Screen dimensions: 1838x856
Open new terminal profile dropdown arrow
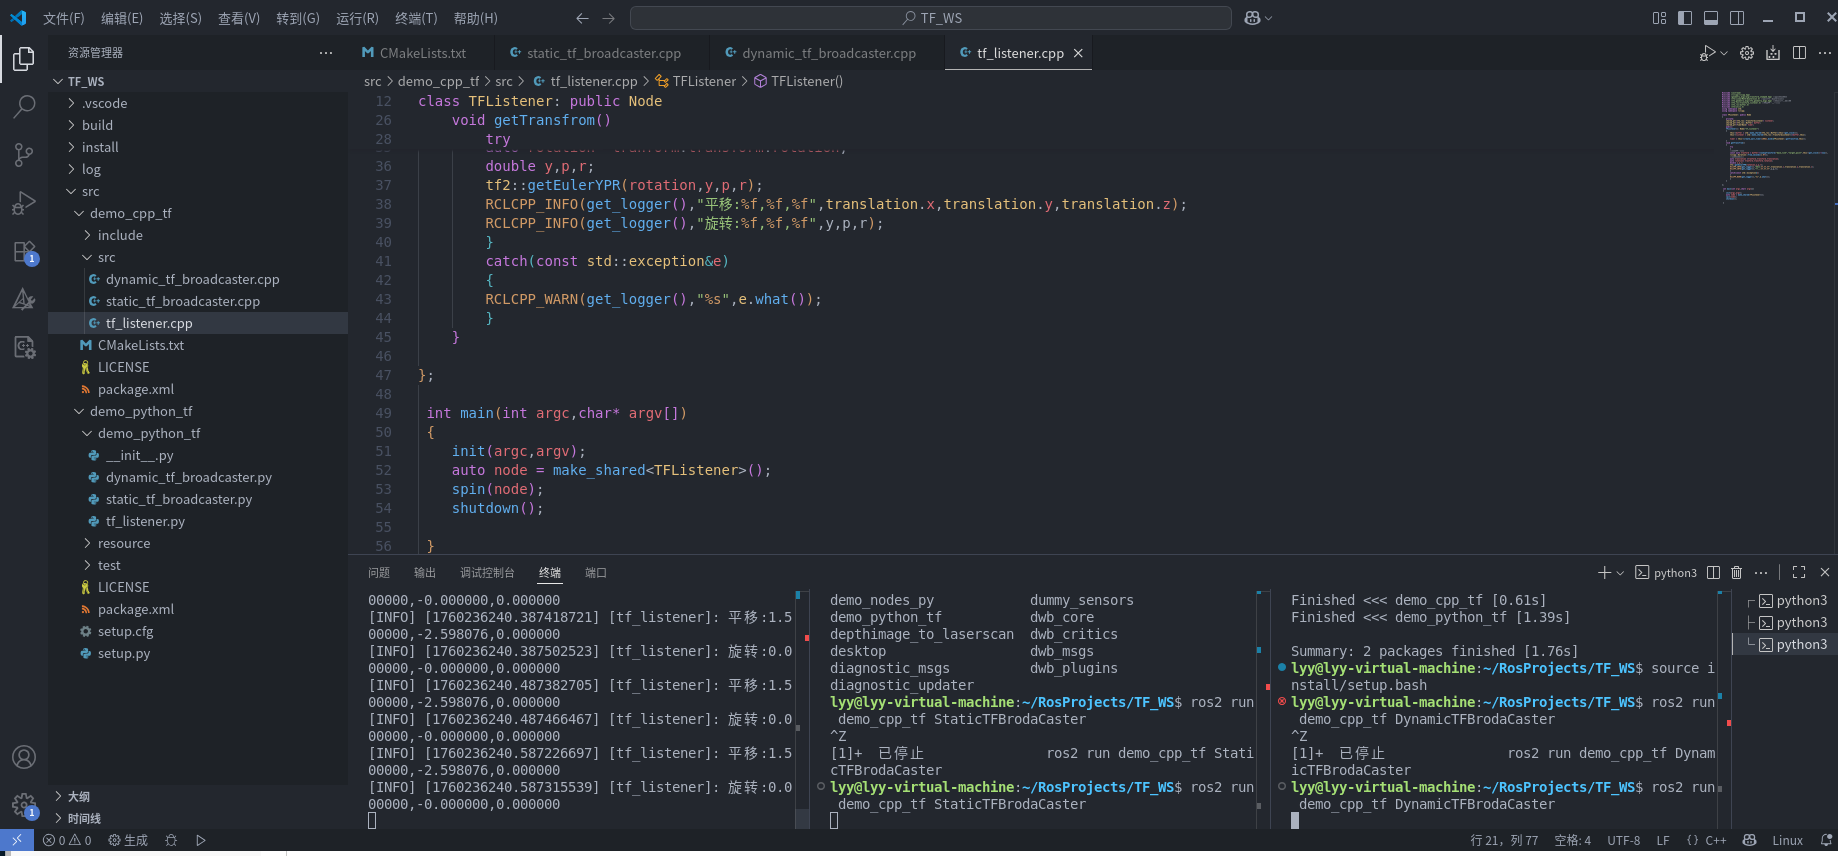[x=1620, y=573]
